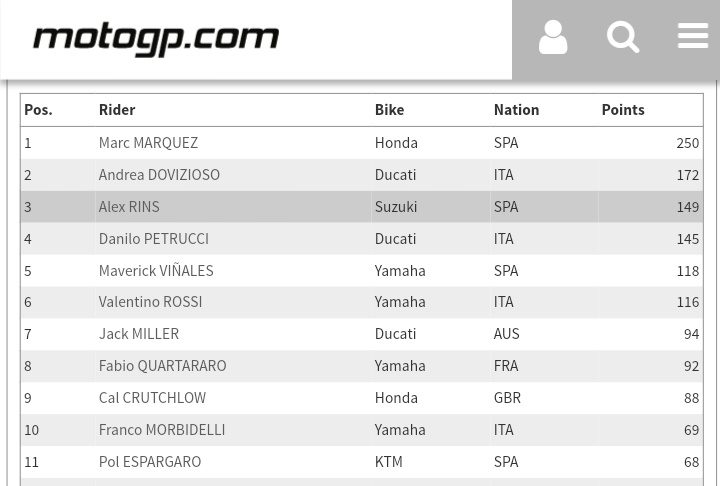
Task: Open the search magnifier icon
Action: pyautogui.click(x=623, y=39)
